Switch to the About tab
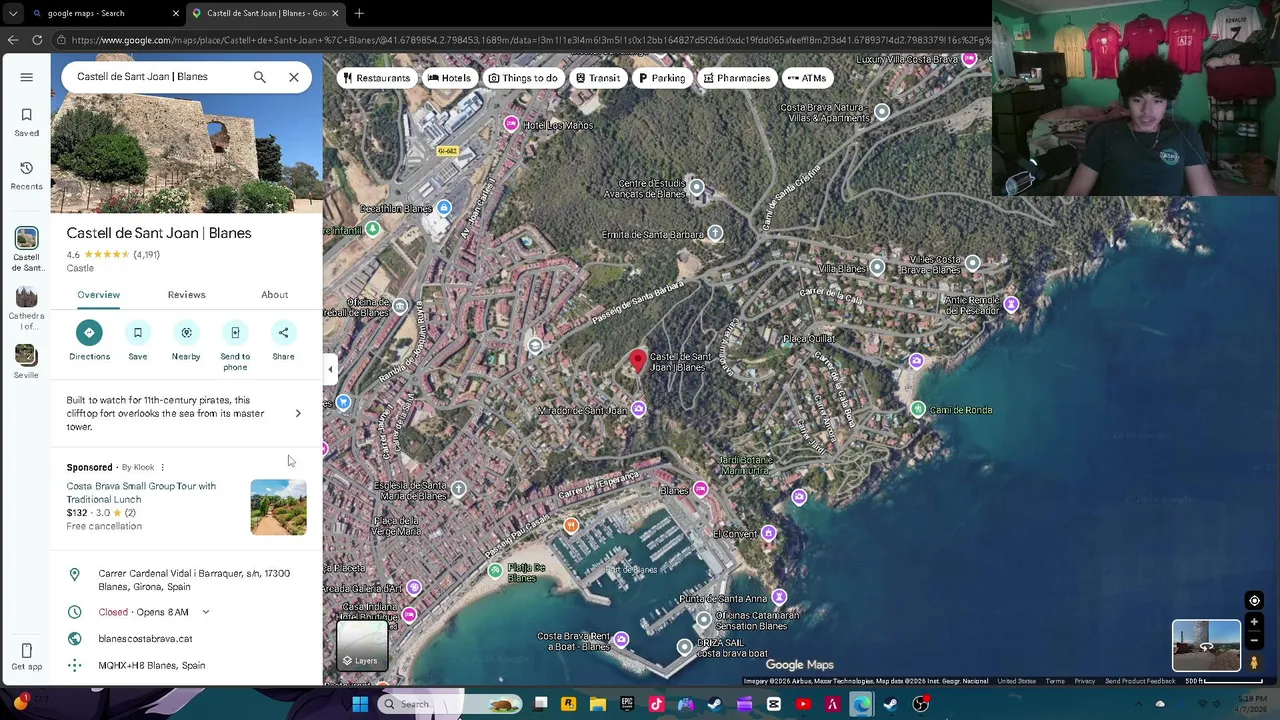 click(274, 295)
